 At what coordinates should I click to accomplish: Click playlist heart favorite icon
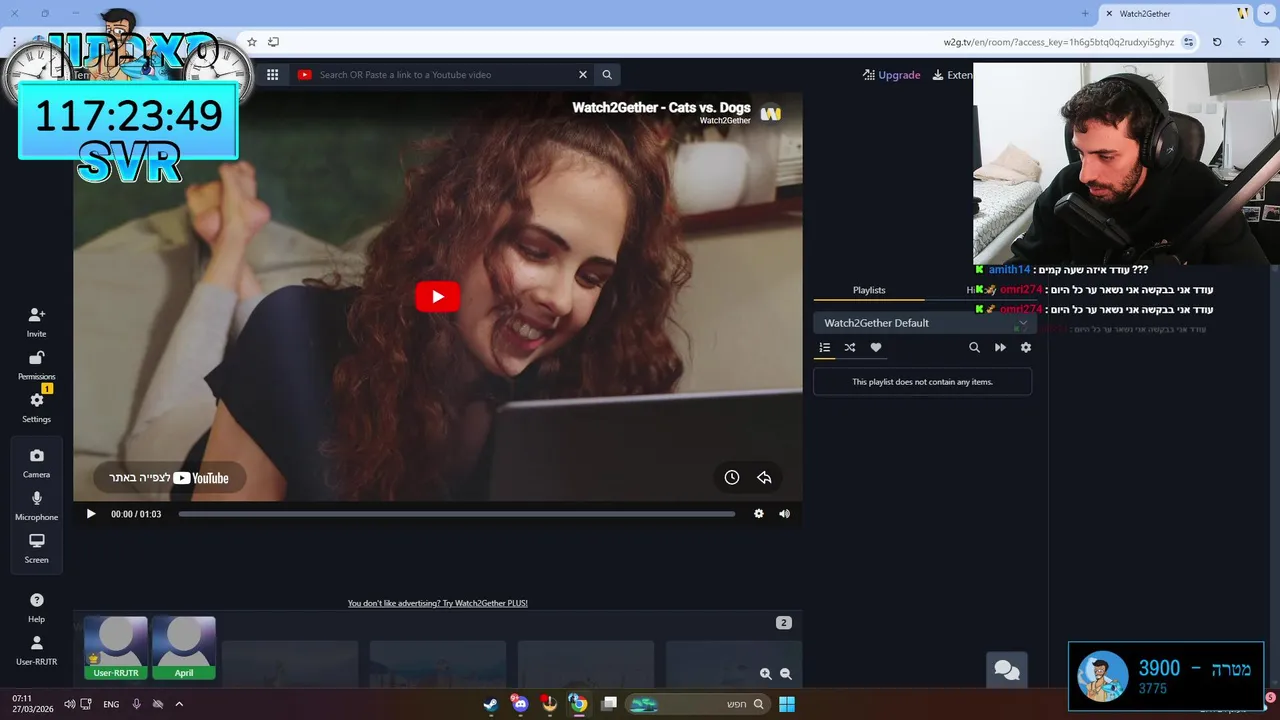[x=876, y=348]
